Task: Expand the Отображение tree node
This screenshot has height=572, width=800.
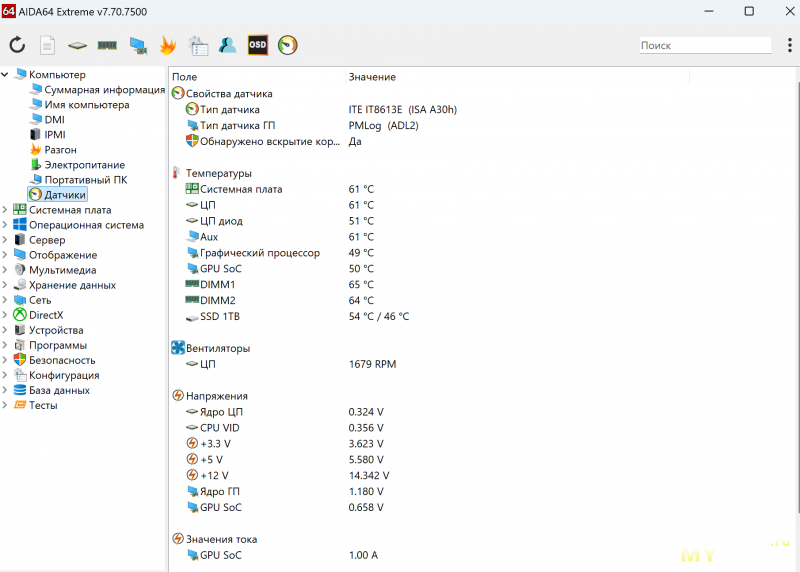Action: [5, 255]
